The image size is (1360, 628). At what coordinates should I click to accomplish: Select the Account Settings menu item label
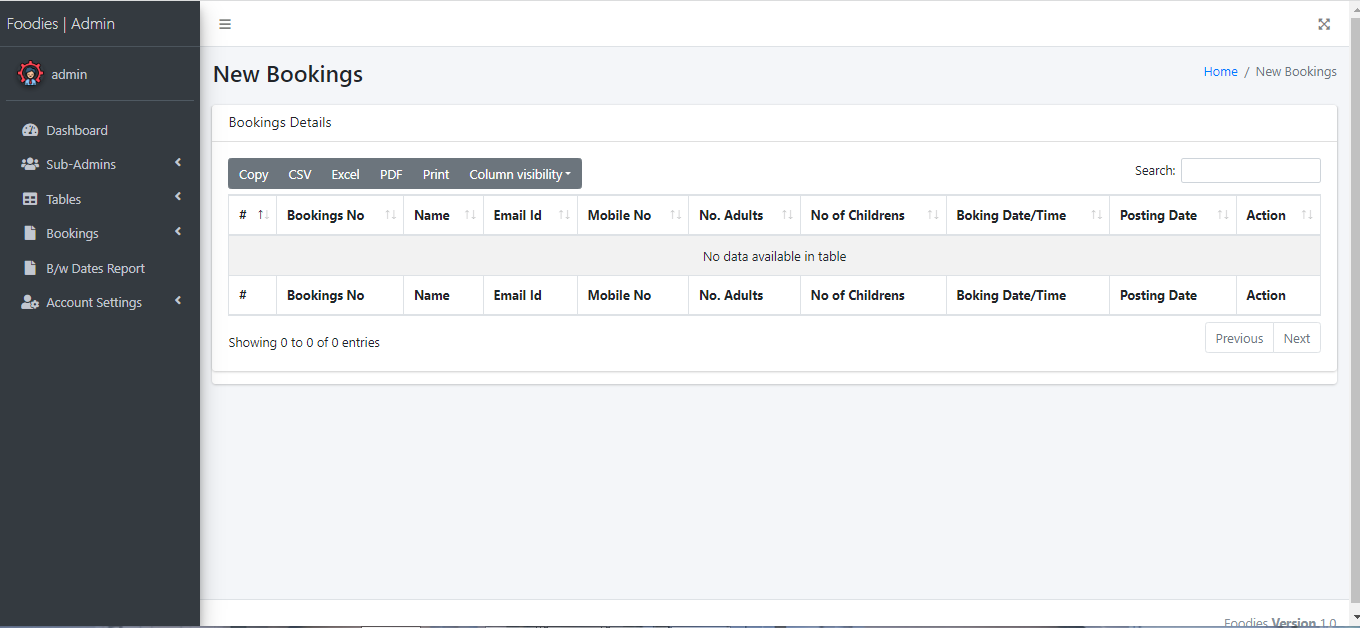(x=94, y=302)
